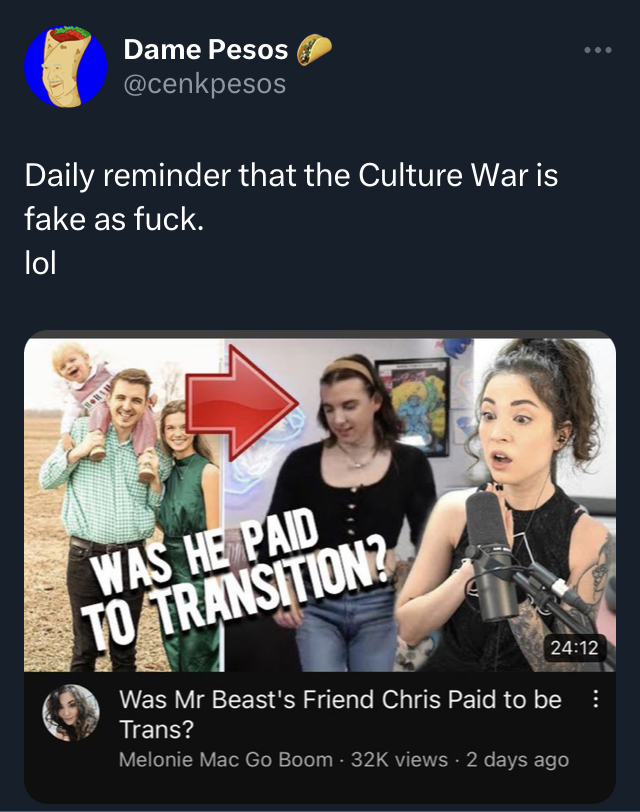Open the tweet's three-dot more options menu
Viewport: 640px width, 812px height.
point(598,50)
